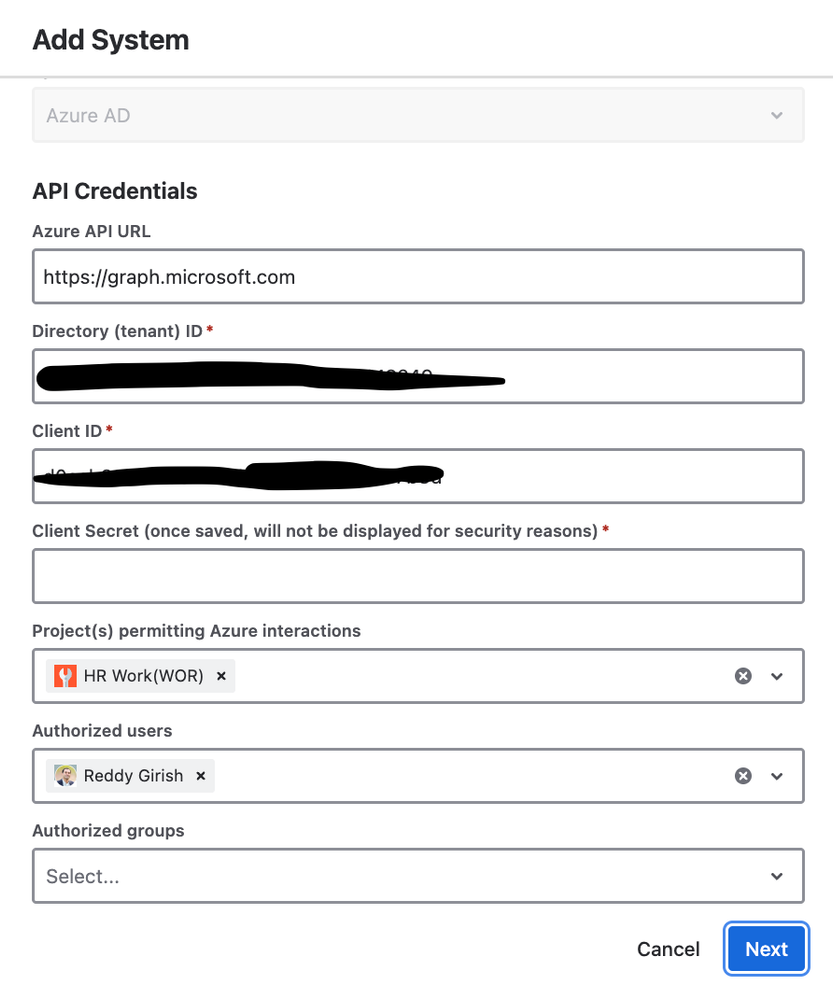Cancel the Add System dialog
Viewport: 833px width, 999px height.
[668, 949]
